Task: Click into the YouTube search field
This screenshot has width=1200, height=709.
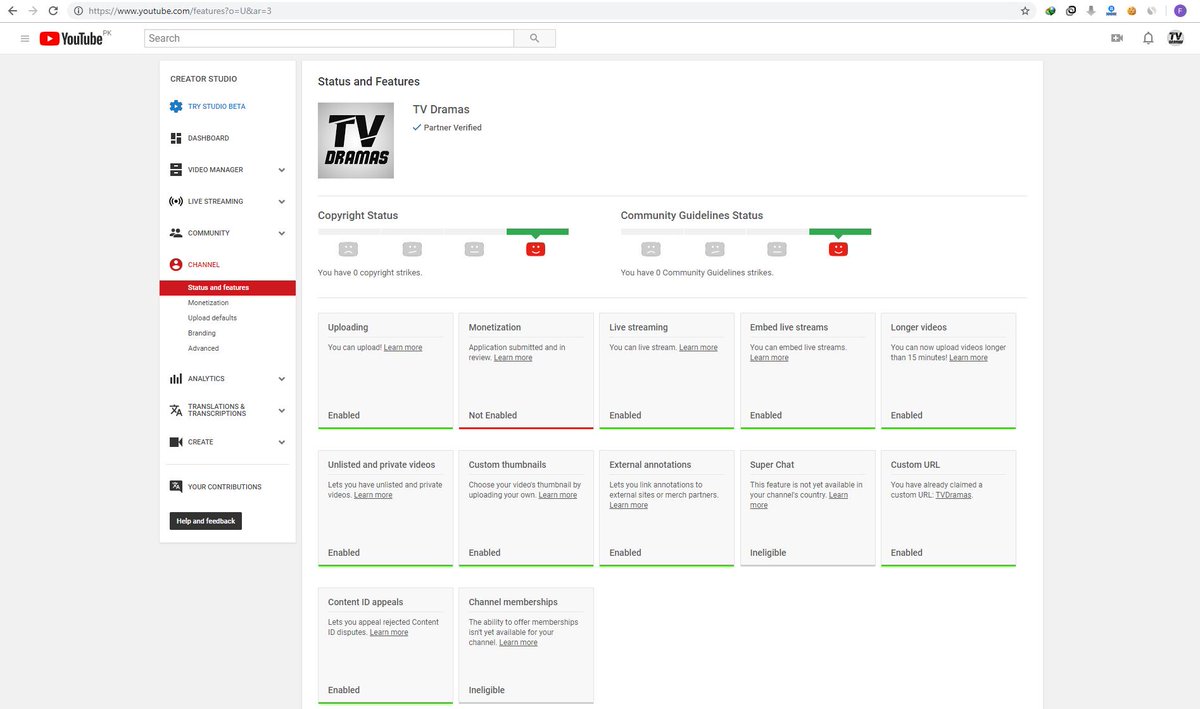Action: [329, 38]
